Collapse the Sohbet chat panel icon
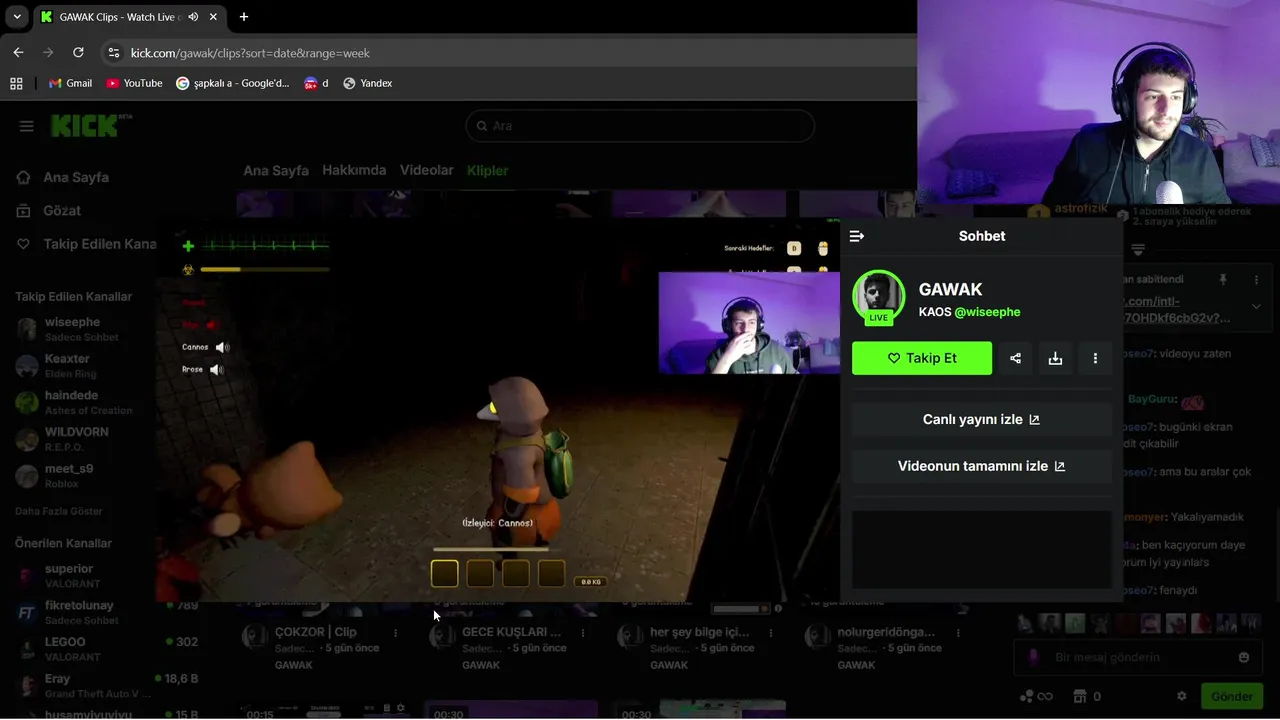1280x720 pixels. click(857, 236)
